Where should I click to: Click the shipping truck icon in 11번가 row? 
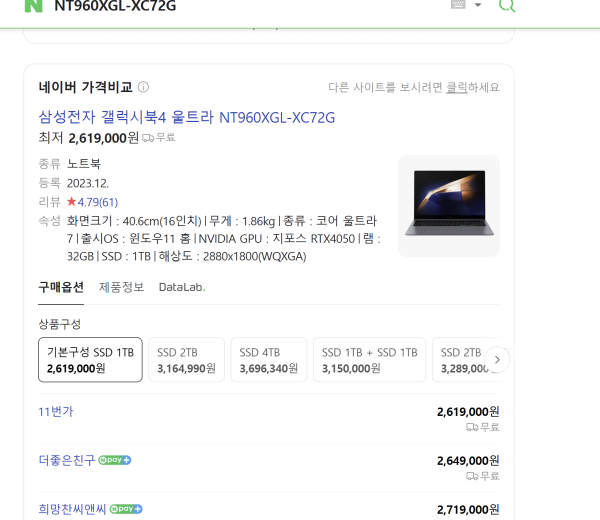click(x=472, y=427)
